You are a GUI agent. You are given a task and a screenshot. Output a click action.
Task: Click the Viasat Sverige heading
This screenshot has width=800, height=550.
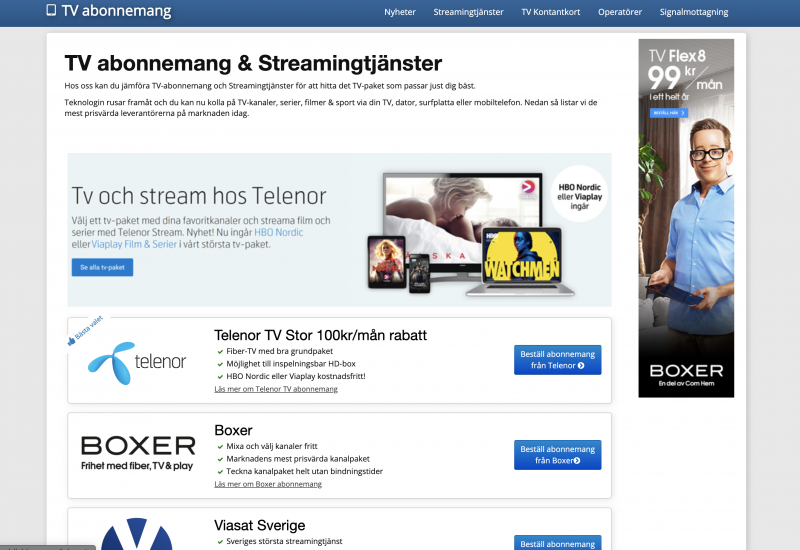pyautogui.click(x=260, y=525)
